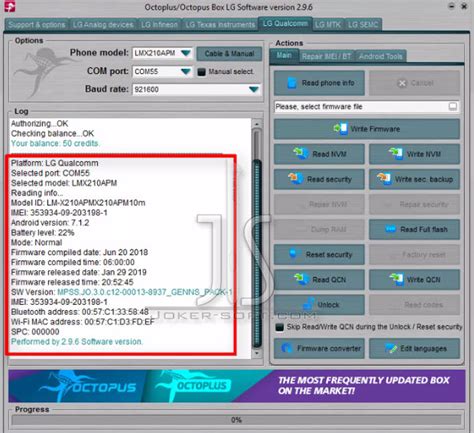The width and height of the screenshot is (474, 433).
Task: Click the Unlock button
Action: (319, 305)
